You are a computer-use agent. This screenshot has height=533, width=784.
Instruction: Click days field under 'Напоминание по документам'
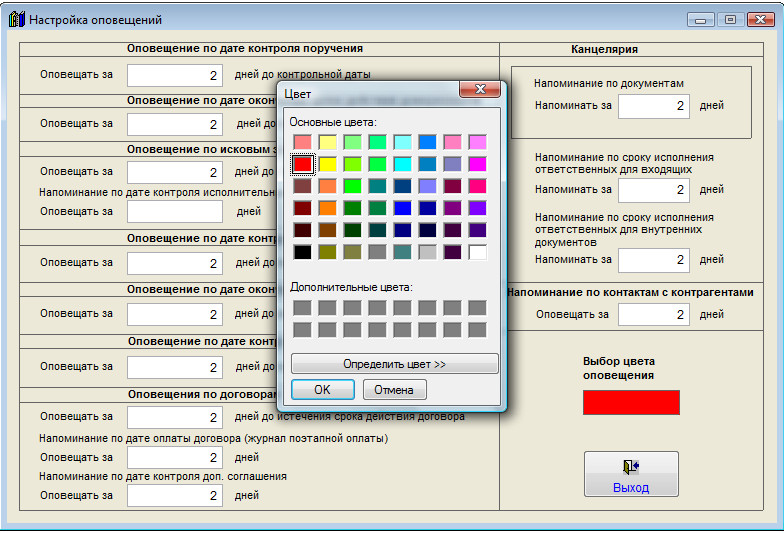pos(654,106)
